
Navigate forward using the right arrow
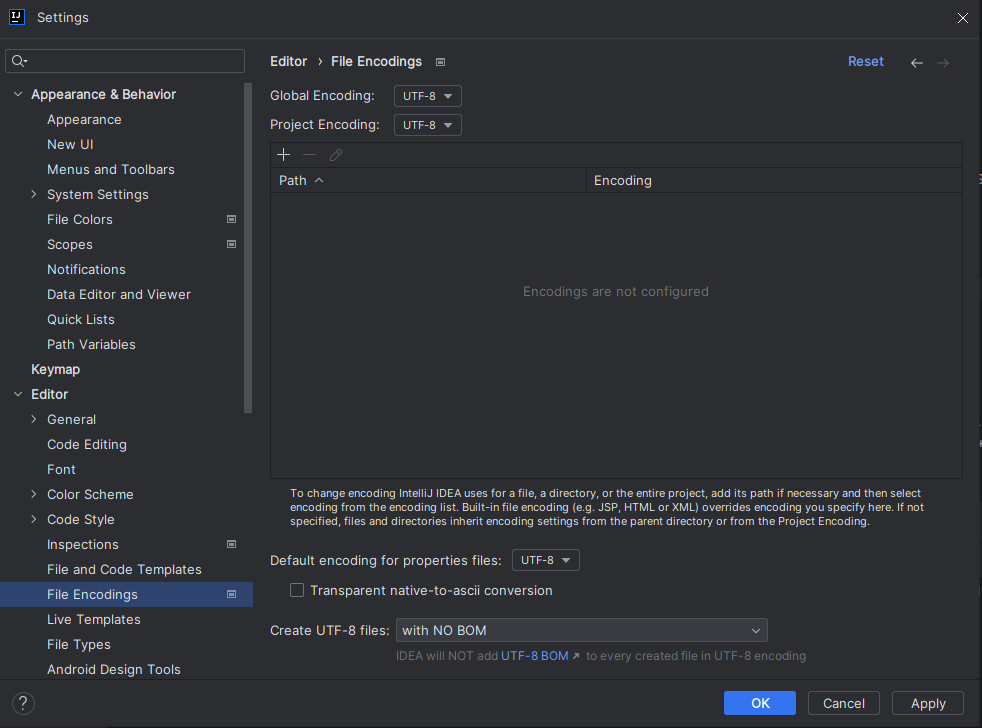coord(945,62)
